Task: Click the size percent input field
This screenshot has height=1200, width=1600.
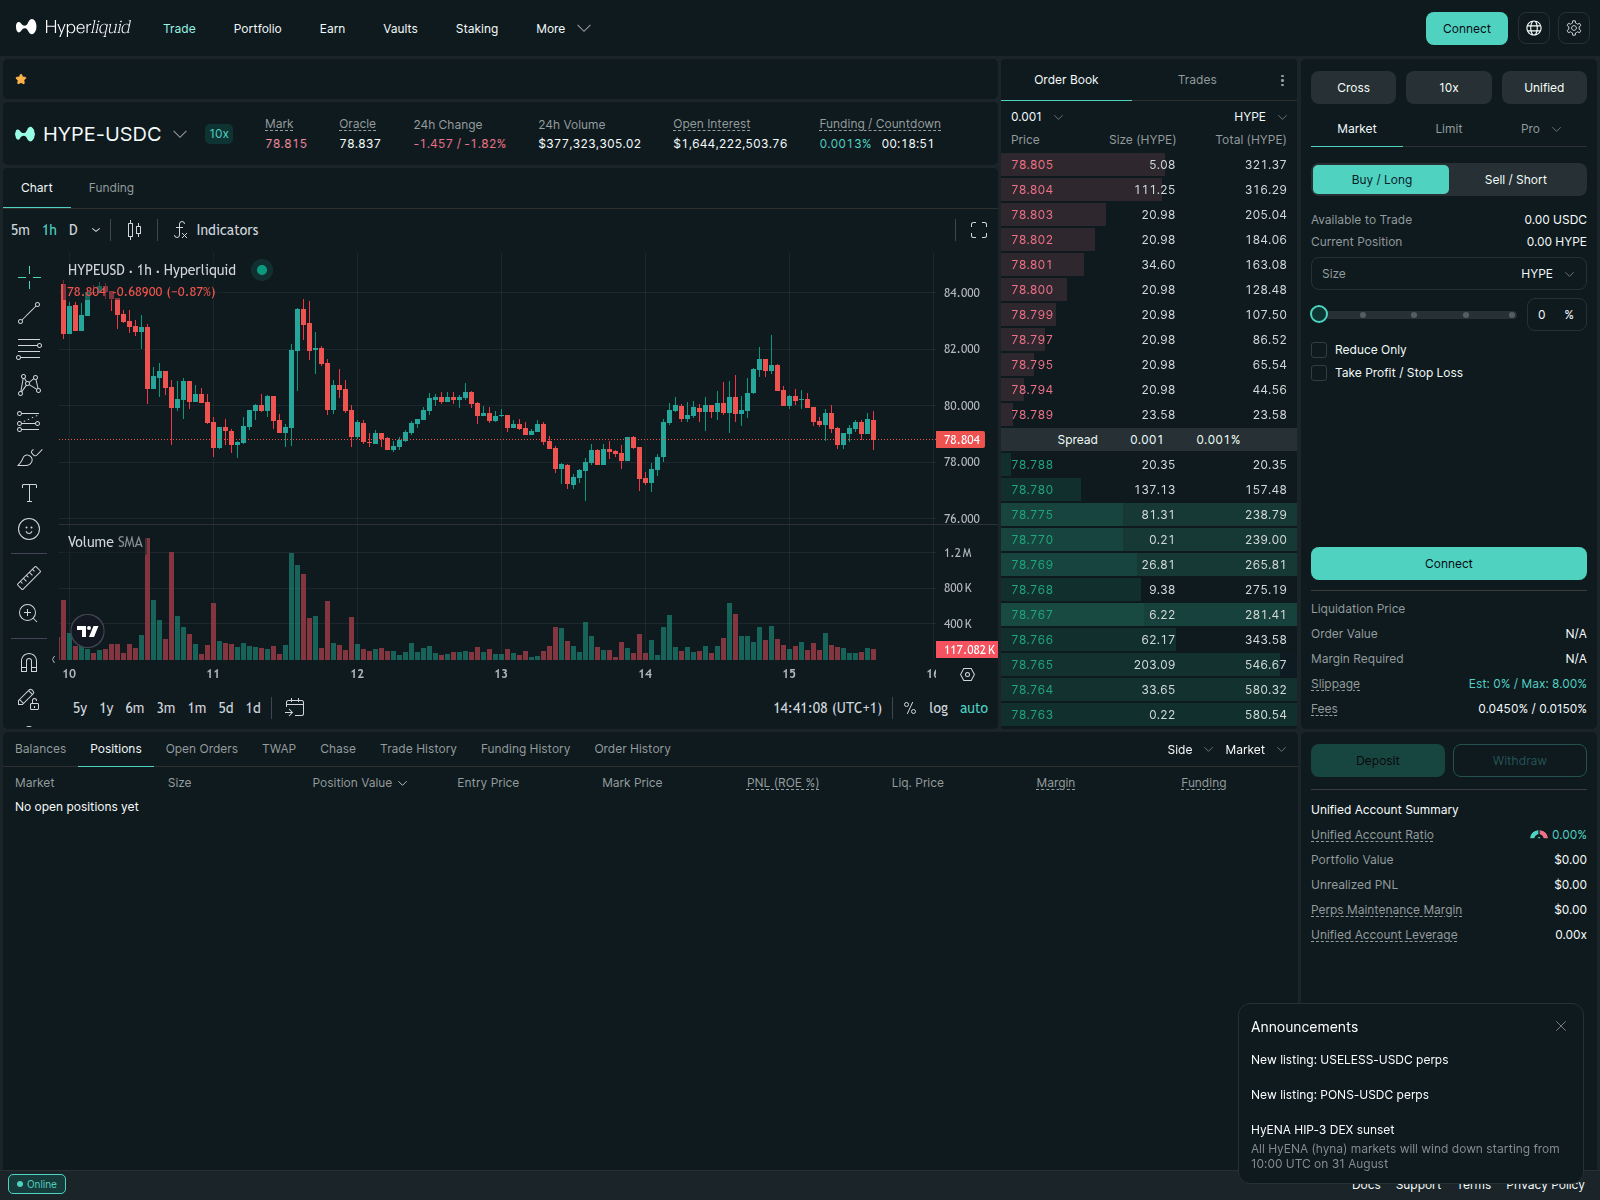Action: pyautogui.click(x=1556, y=315)
